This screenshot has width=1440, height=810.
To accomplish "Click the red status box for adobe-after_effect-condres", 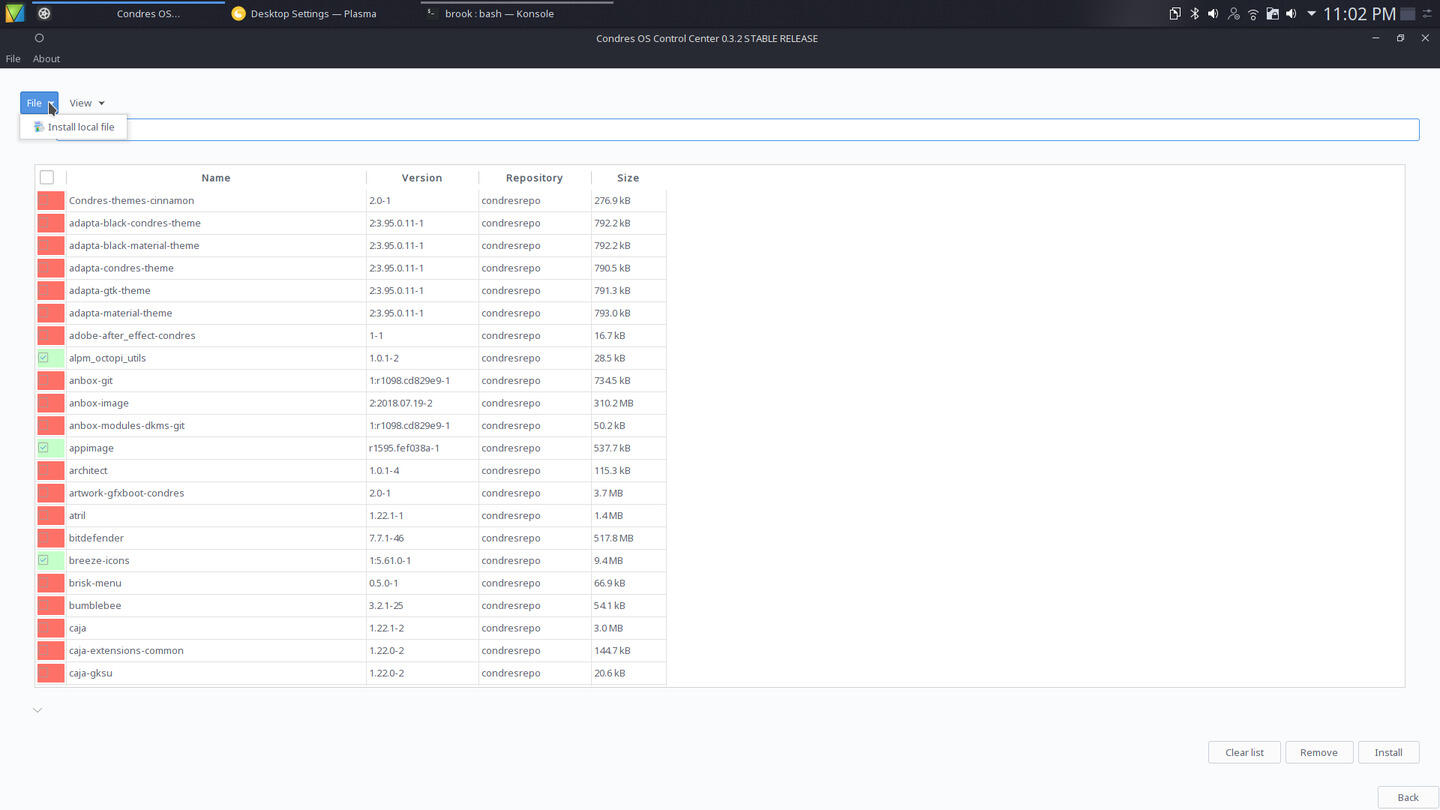I will click(x=51, y=335).
